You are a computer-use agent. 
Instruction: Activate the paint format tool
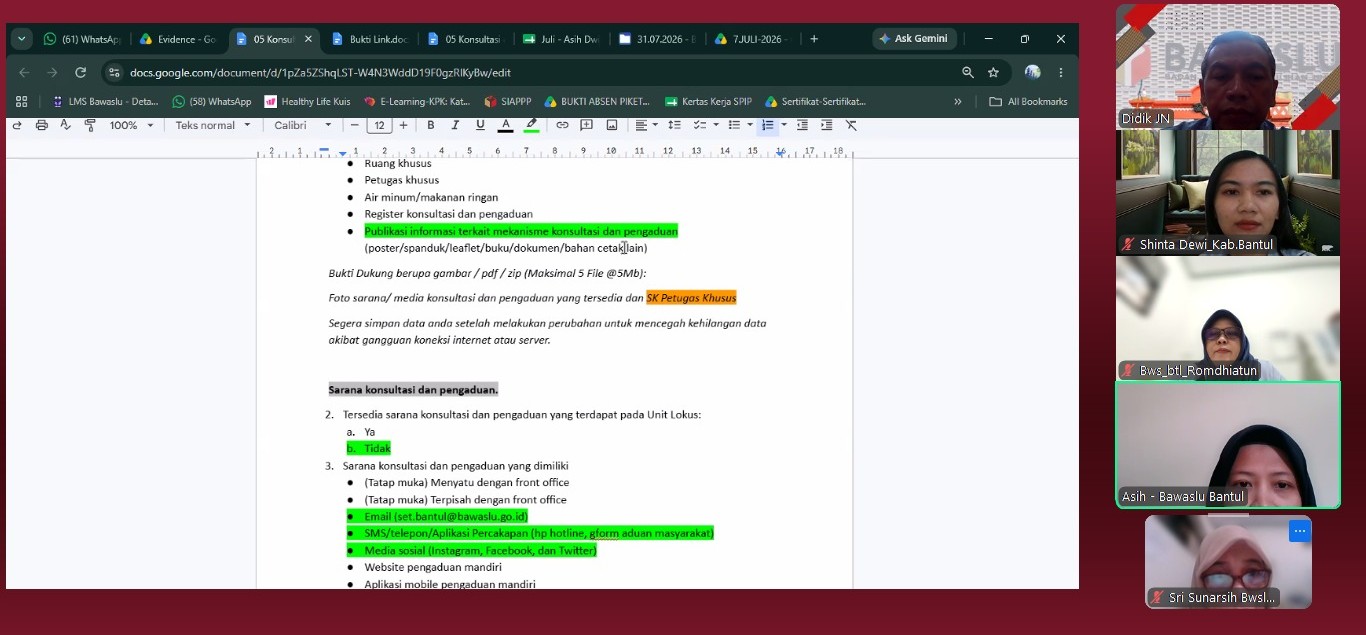tap(90, 125)
